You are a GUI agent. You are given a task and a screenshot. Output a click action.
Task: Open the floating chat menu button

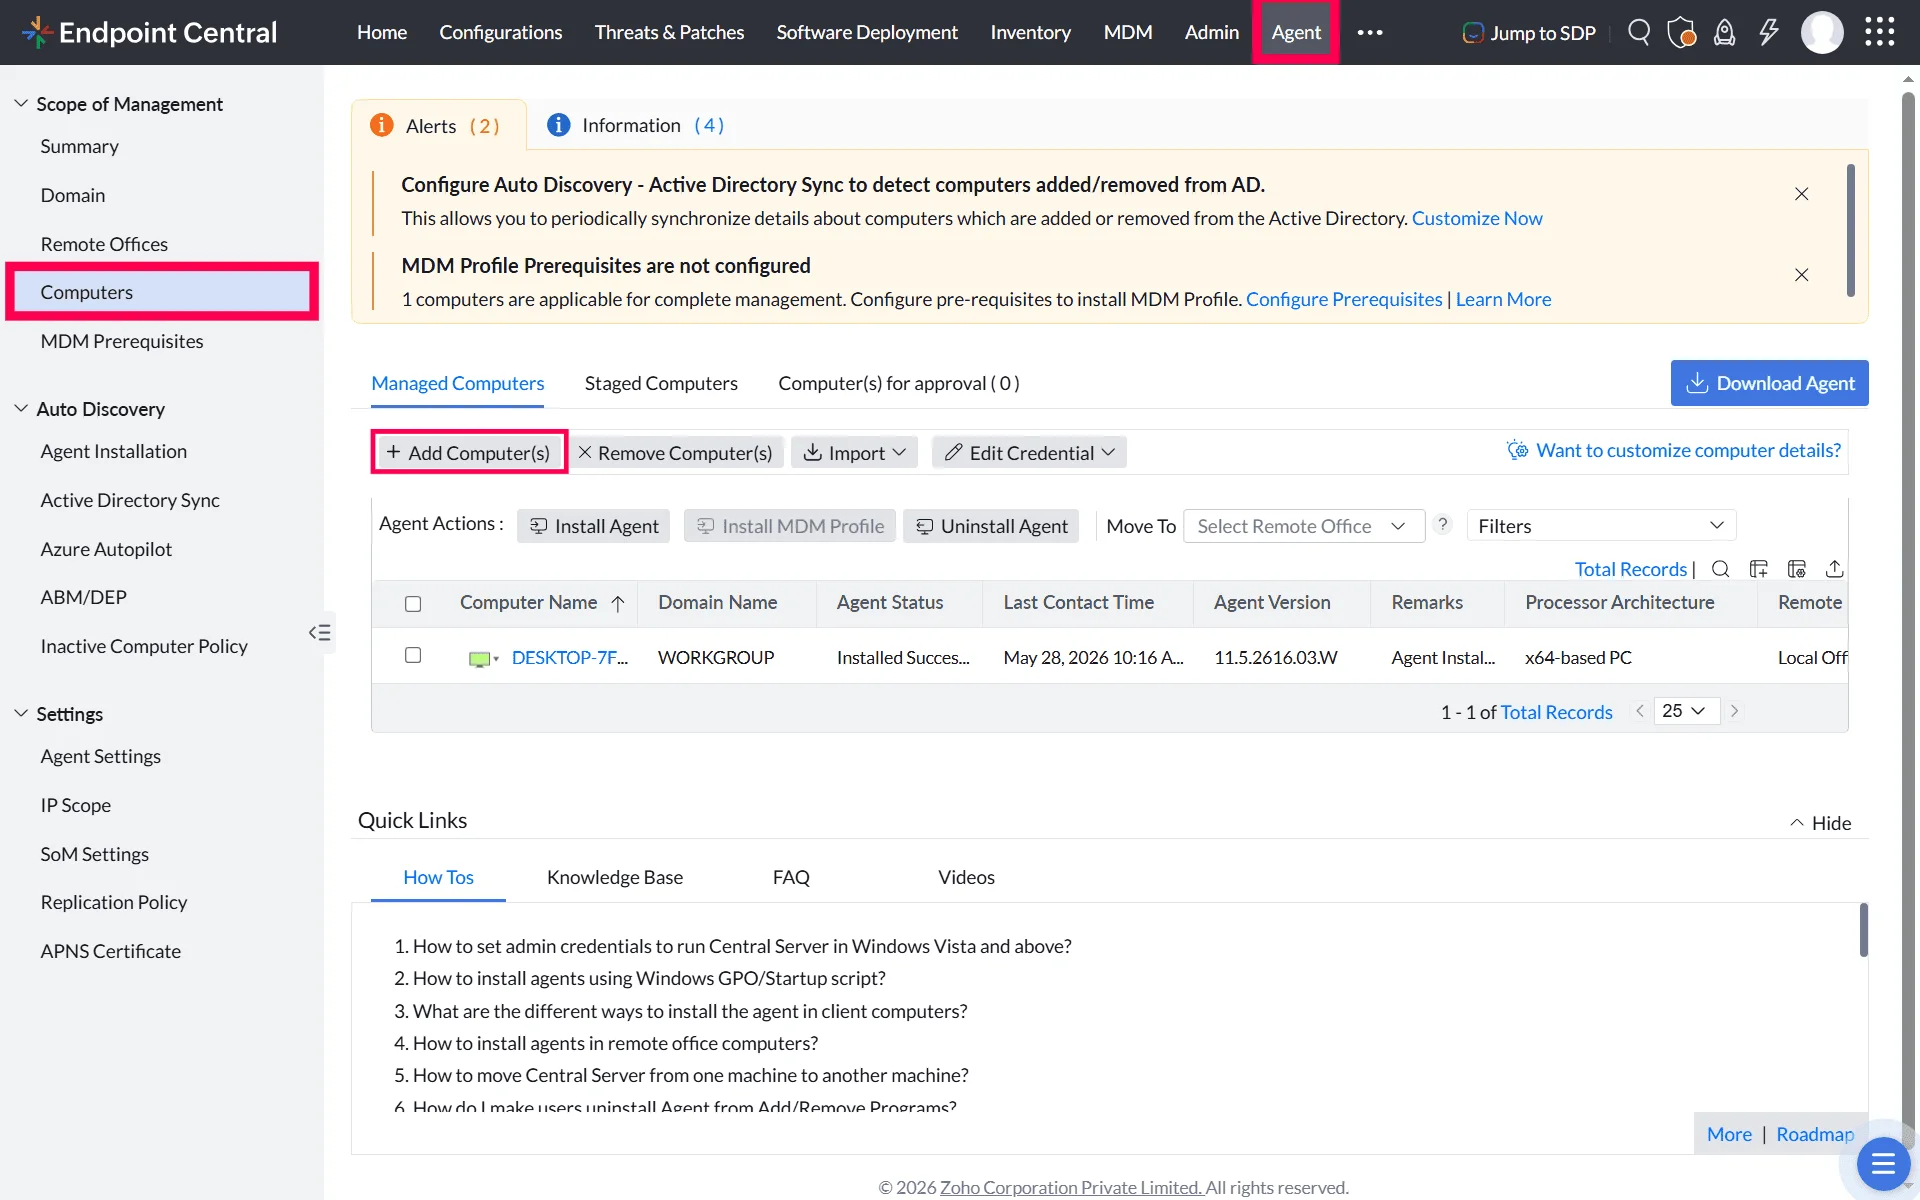pyautogui.click(x=1883, y=1164)
